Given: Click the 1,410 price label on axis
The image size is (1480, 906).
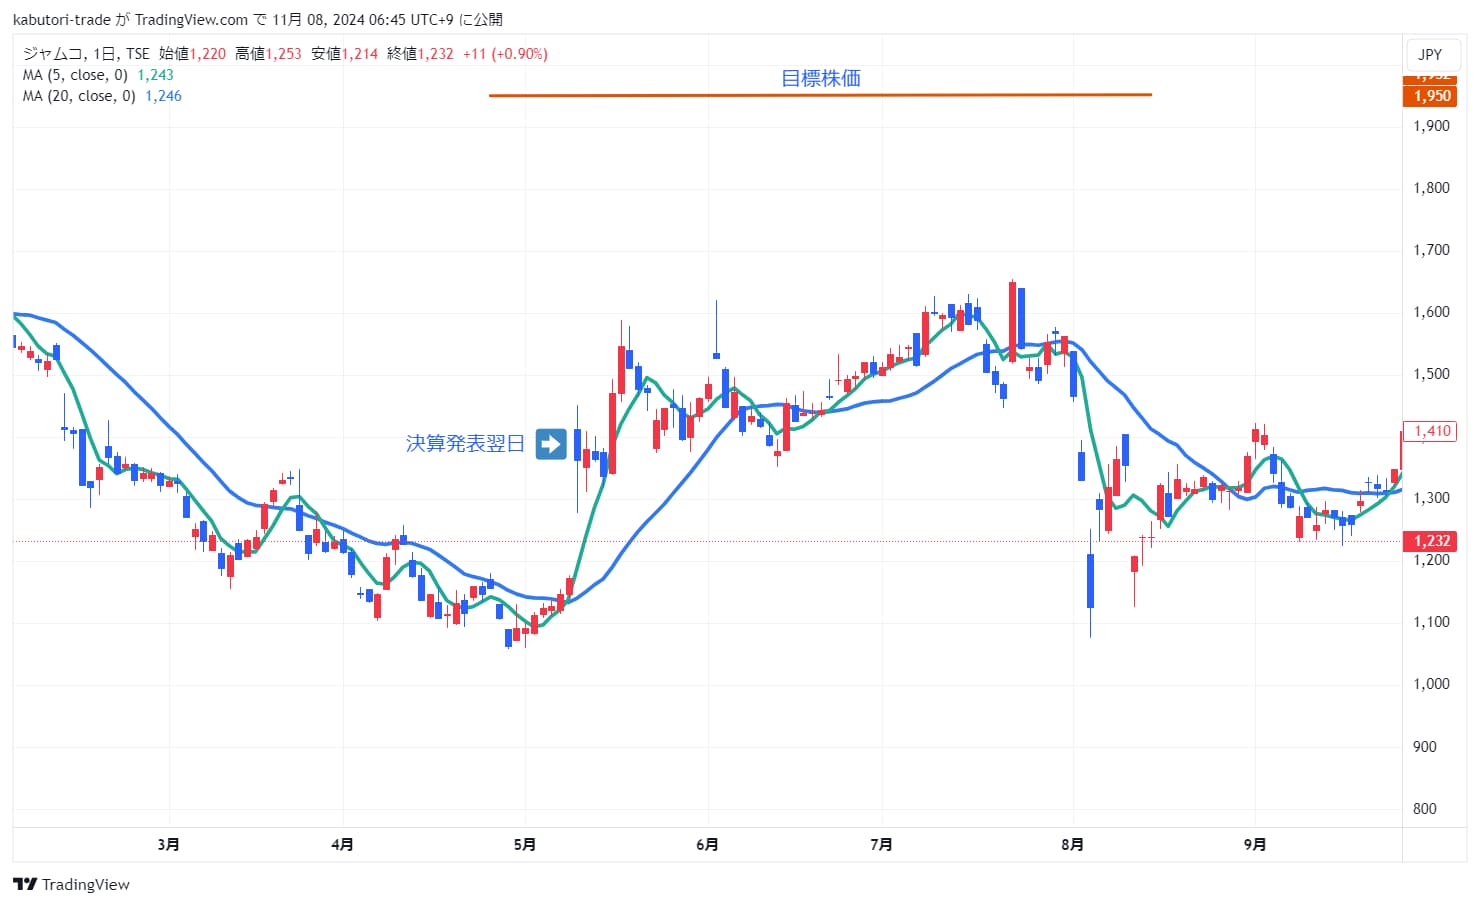Looking at the screenshot, I should tap(1431, 431).
